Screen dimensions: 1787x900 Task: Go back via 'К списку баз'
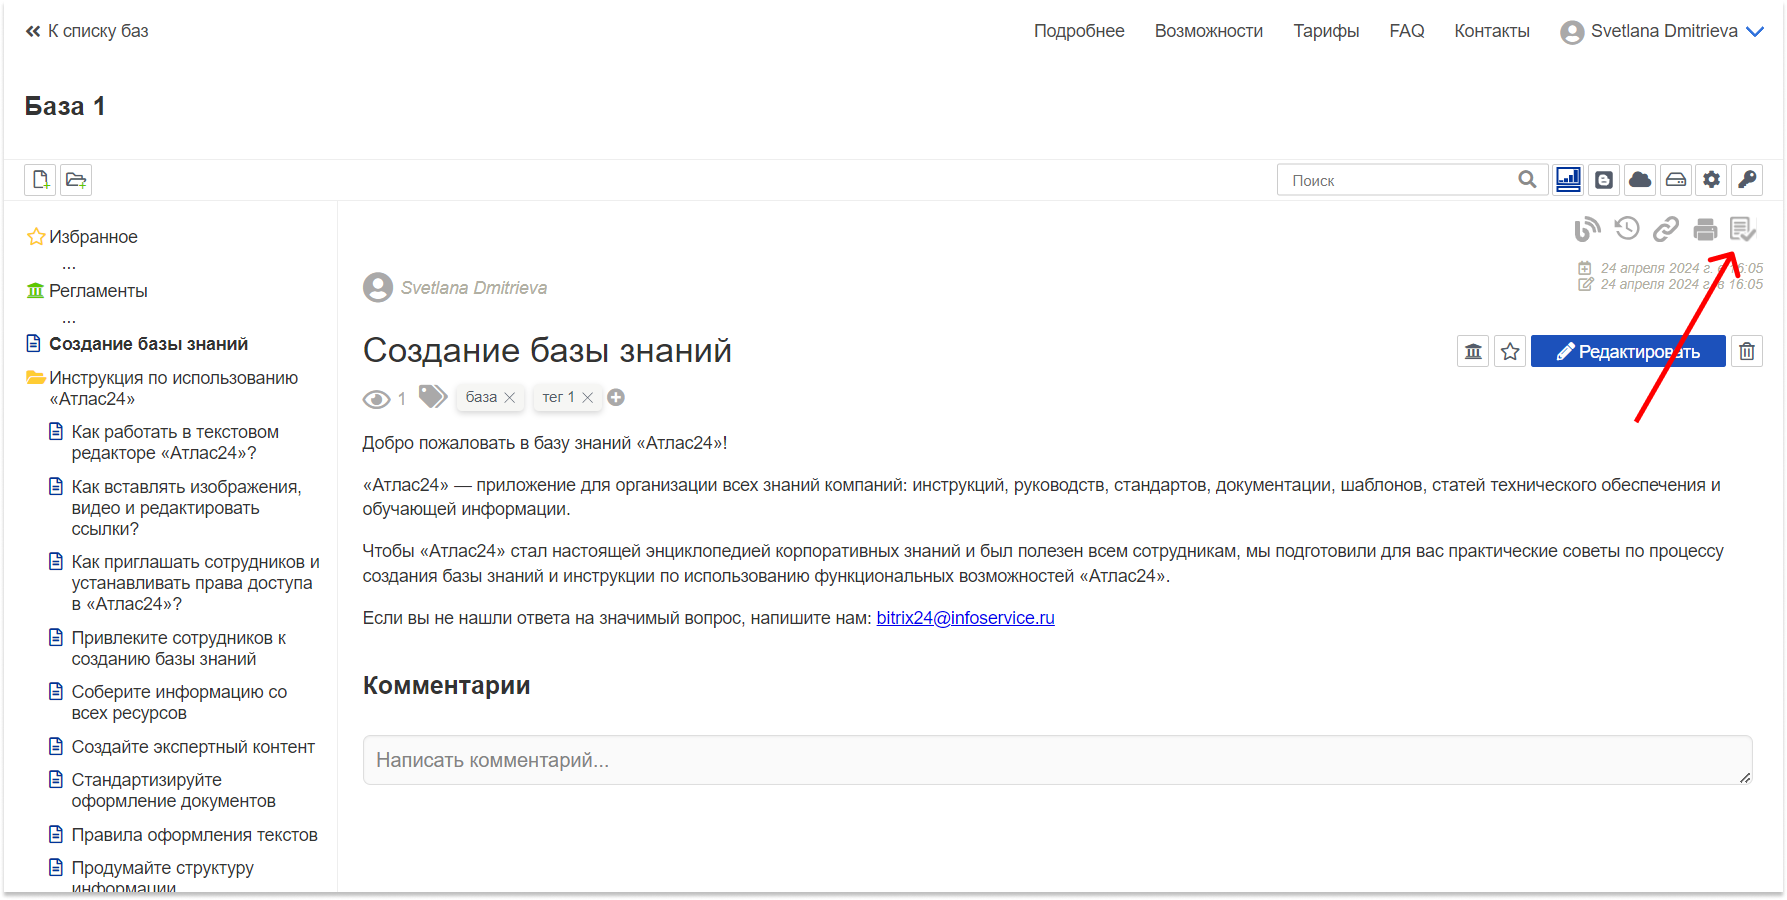(x=87, y=31)
